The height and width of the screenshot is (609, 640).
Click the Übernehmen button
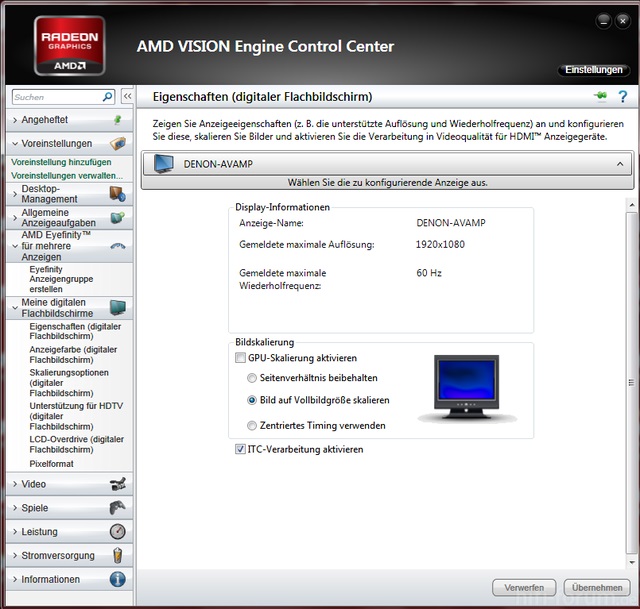(x=597, y=588)
